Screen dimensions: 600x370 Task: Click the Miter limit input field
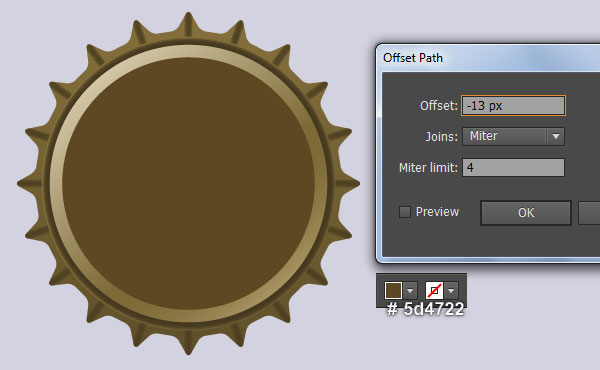513,168
